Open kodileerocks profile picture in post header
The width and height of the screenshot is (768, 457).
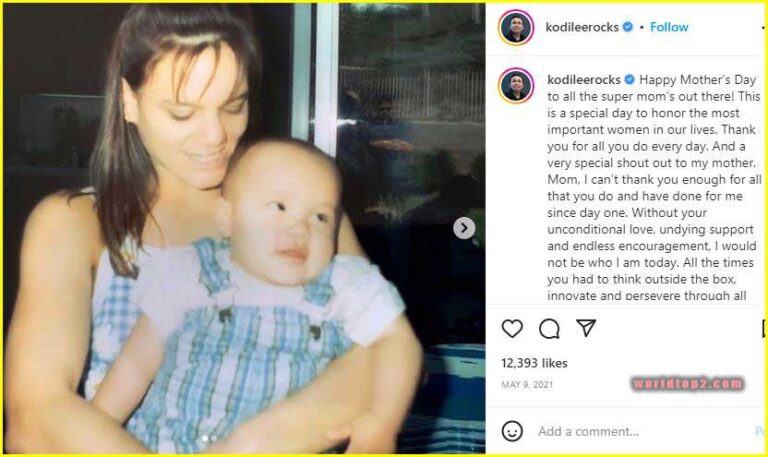point(516,27)
